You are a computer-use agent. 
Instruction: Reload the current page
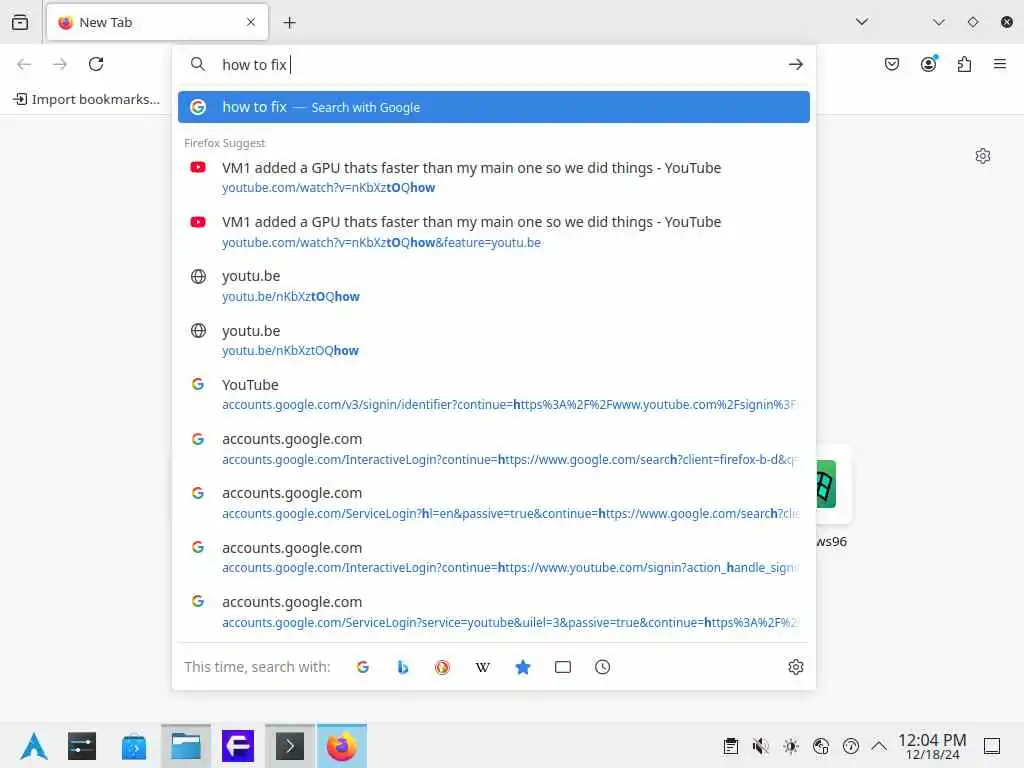[96, 64]
